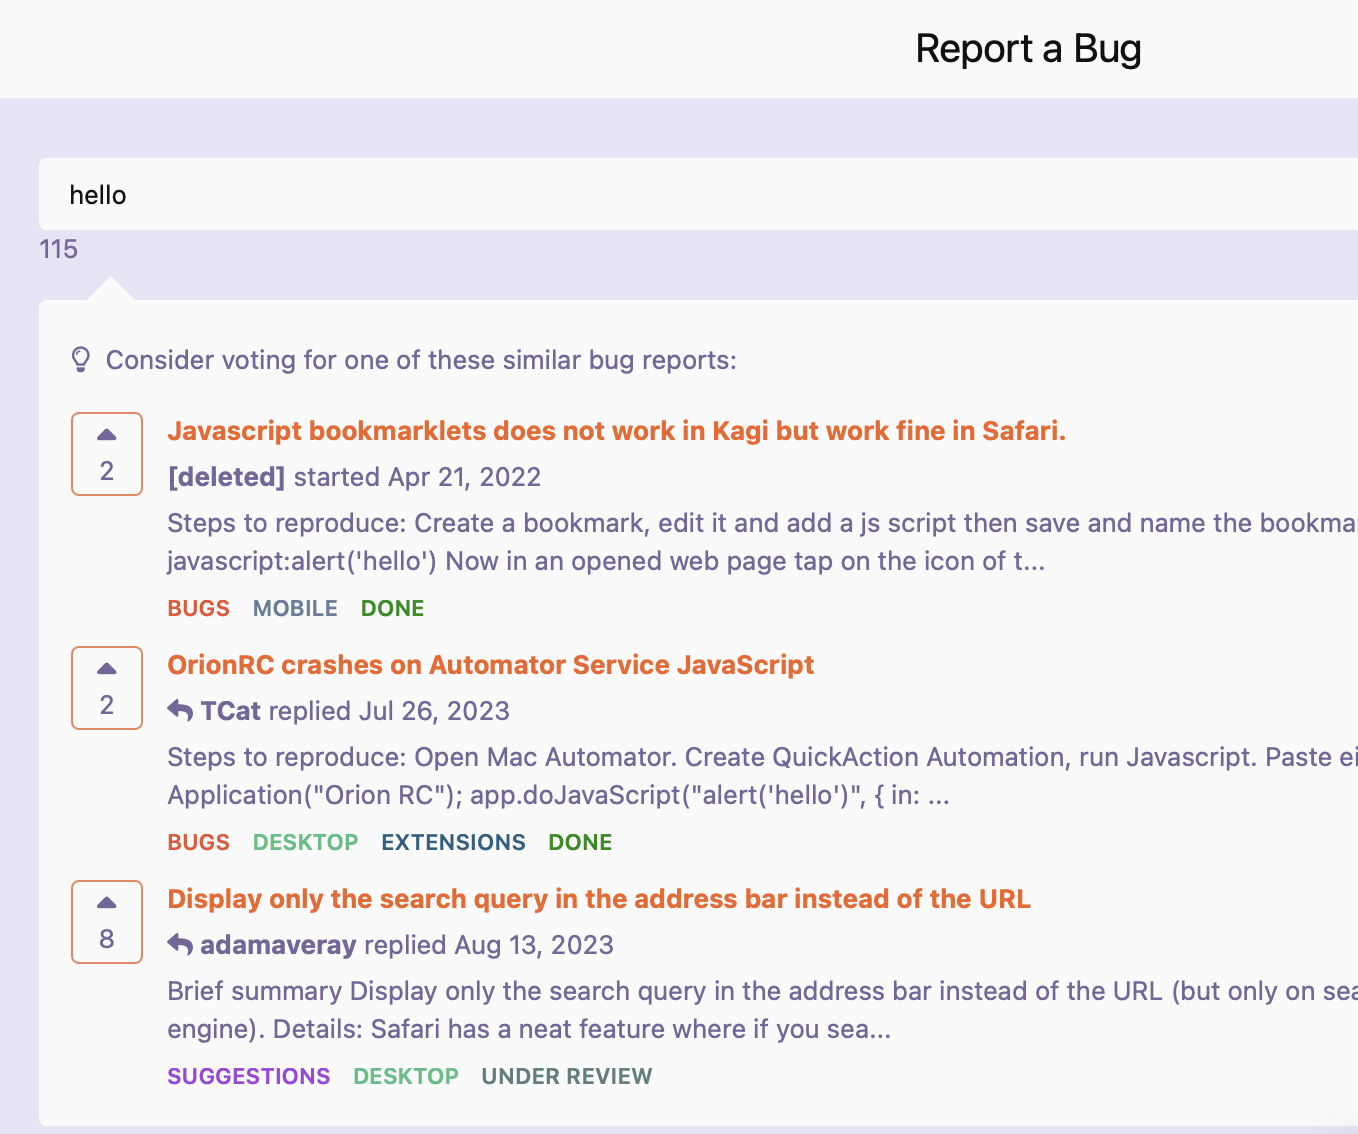
Task: Open 'Javascript bookmarklets does not work in Kagi' report
Action: click(616, 431)
